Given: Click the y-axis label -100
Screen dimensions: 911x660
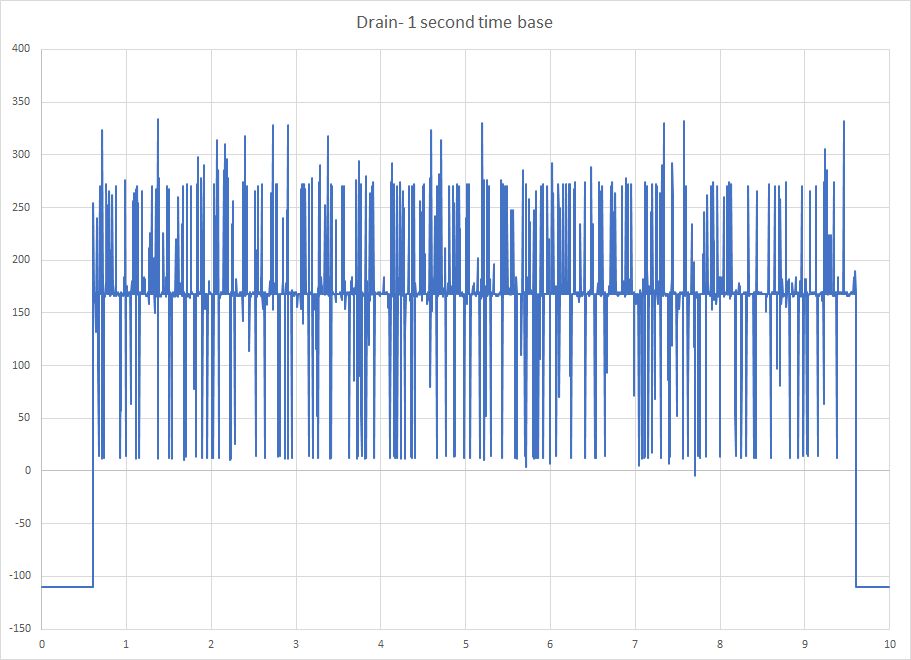Looking at the screenshot, I should click(x=19, y=576).
